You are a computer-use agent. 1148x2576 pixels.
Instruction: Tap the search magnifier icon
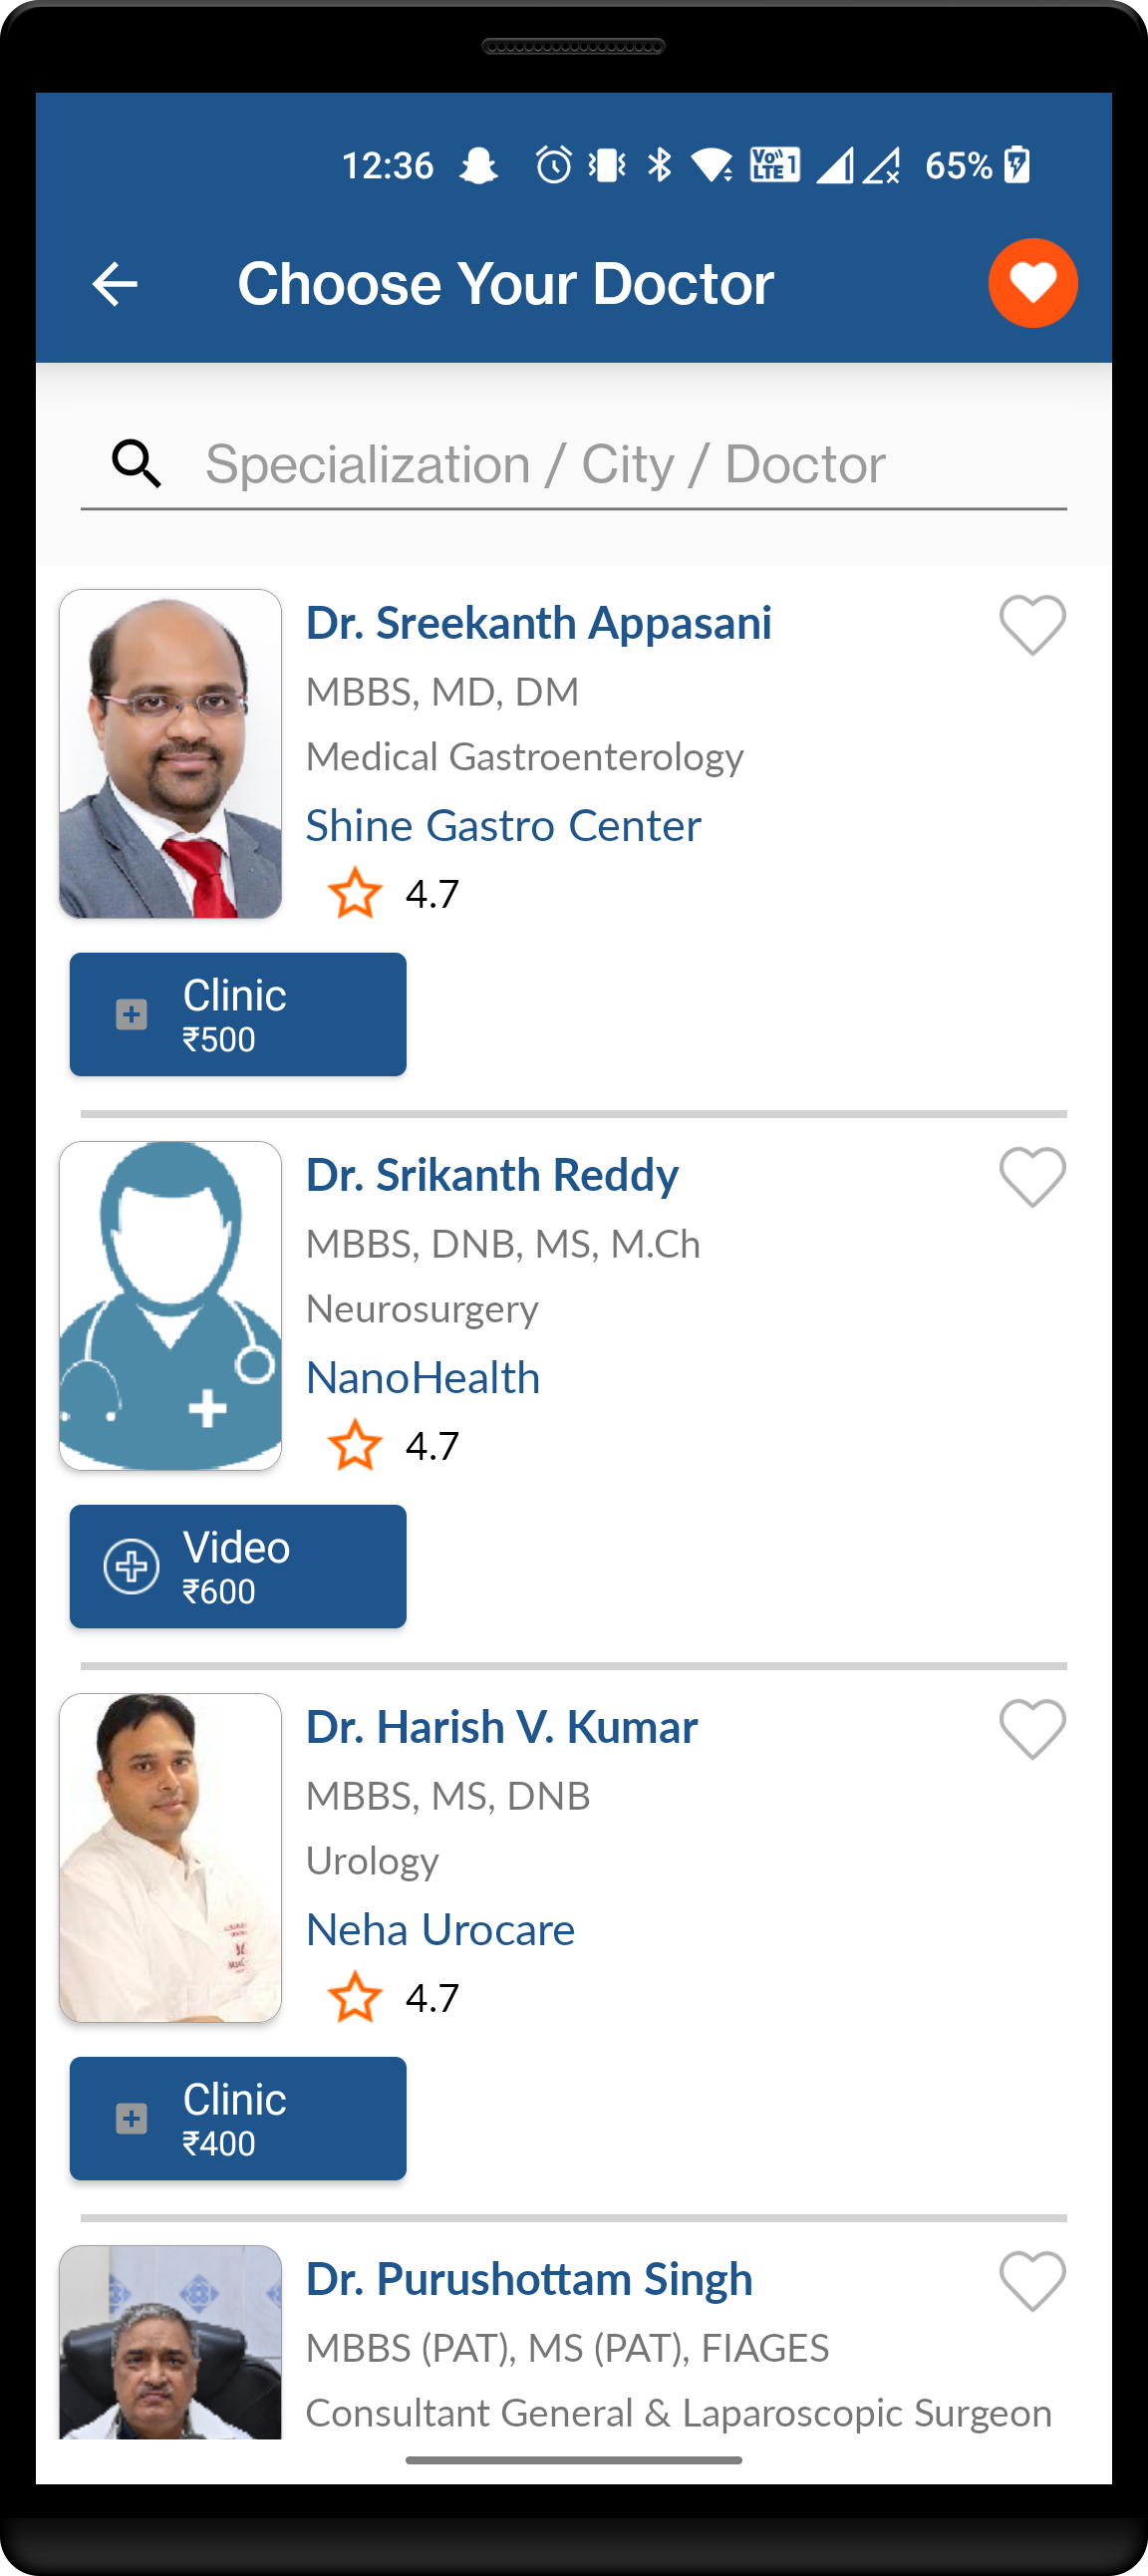pyautogui.click(x=137, y=464)
